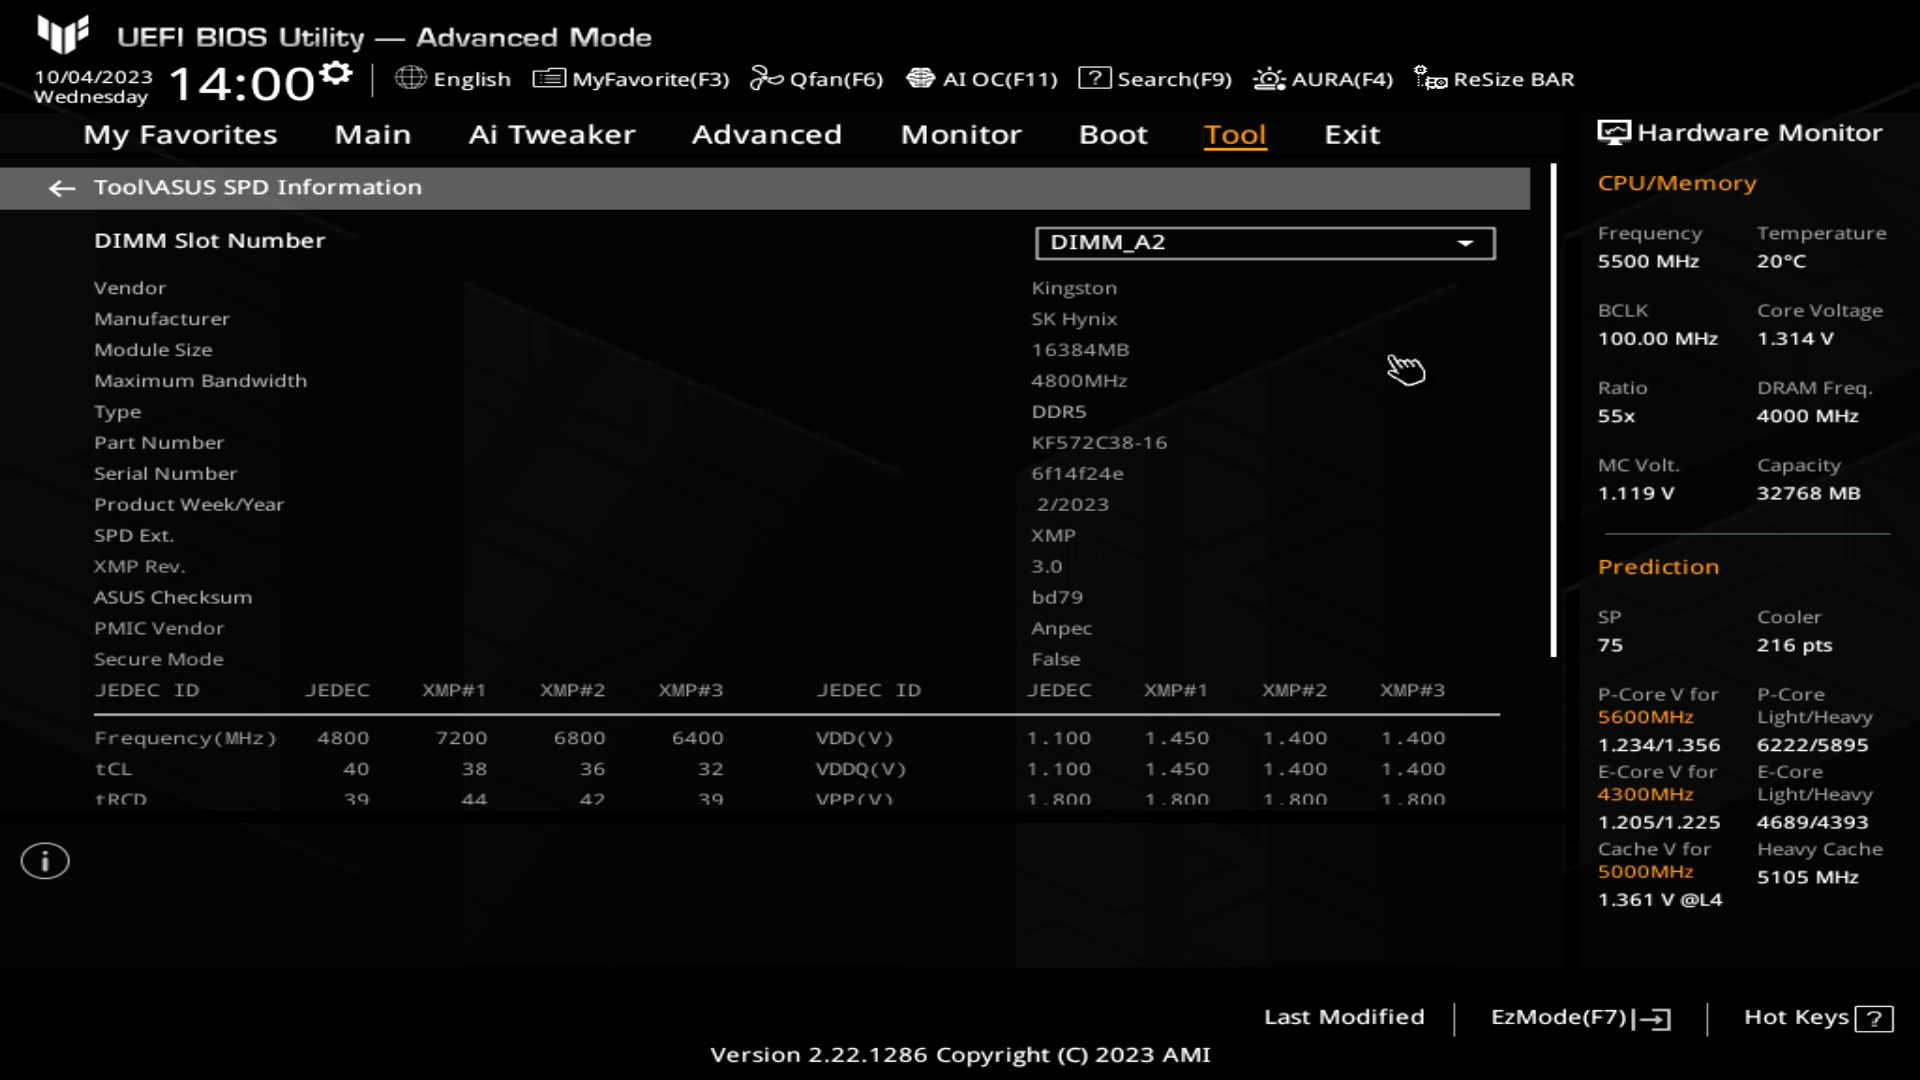Click XMP Rev. 3.0 value

[x=1046, y=567]
